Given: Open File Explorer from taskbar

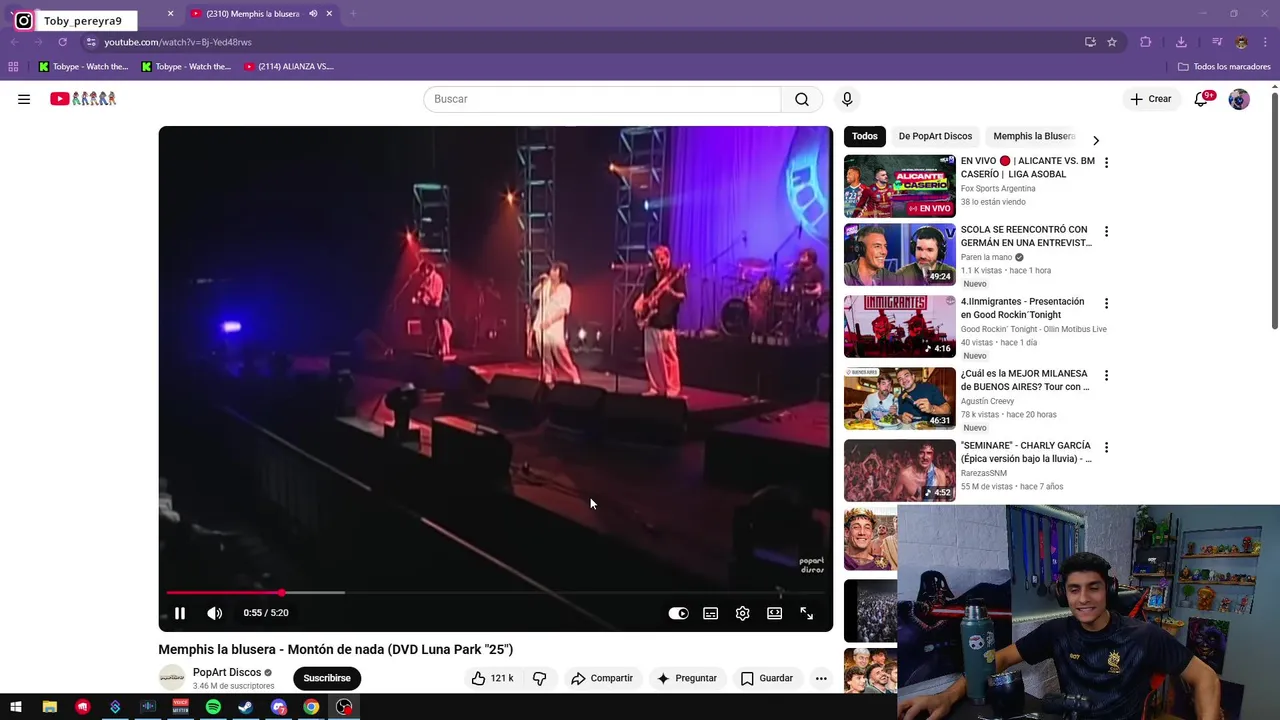Looking at the screenshot, I should coord(49,707).
